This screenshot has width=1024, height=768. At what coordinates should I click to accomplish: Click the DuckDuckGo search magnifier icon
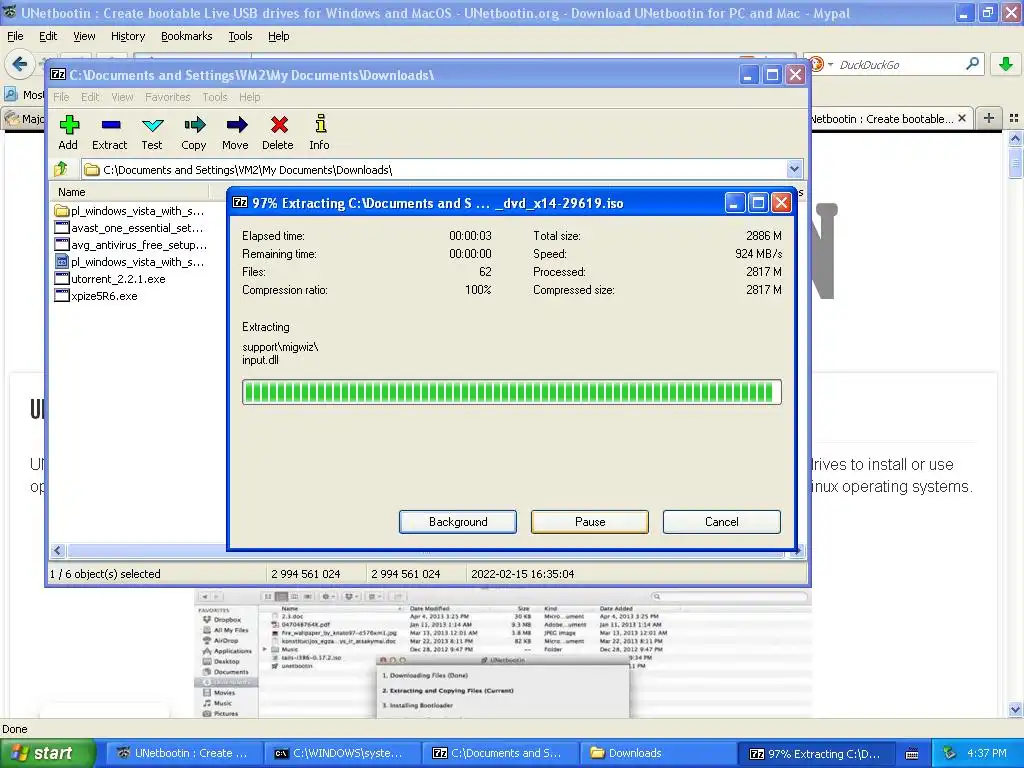[x=972, y=64]
